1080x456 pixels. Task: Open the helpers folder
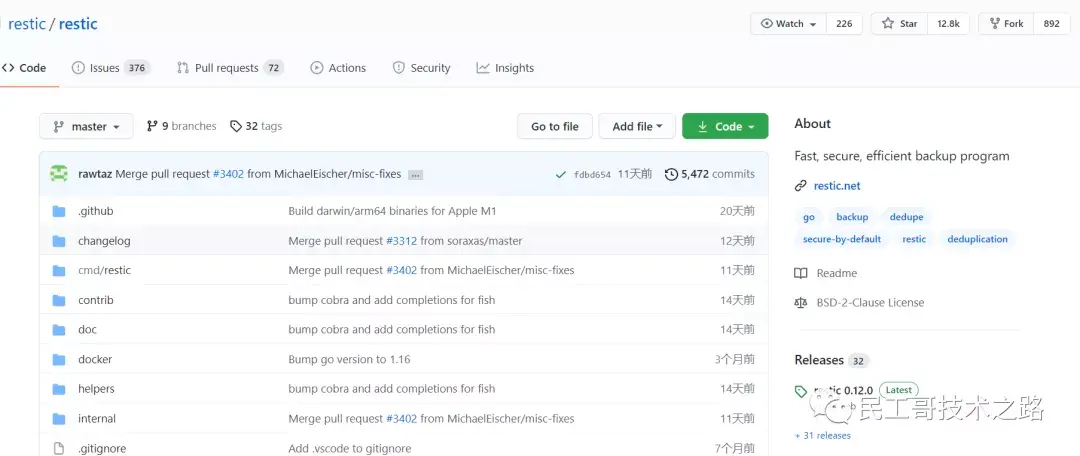click(x=96, y=389)
